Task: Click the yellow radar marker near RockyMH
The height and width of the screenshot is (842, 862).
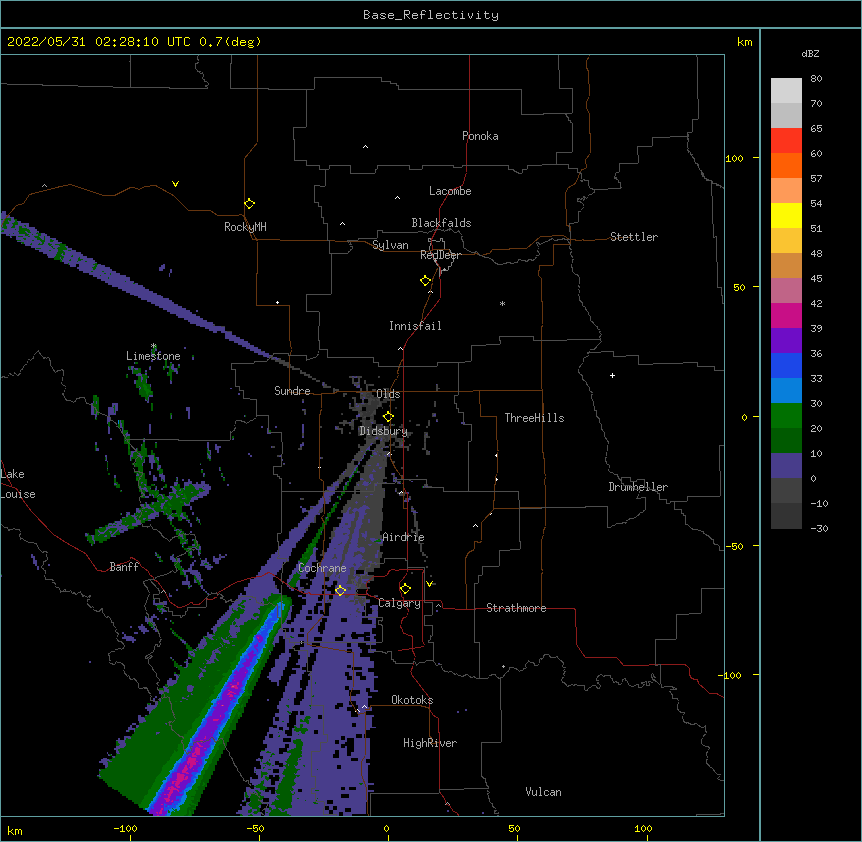Action: click(249, 203)
